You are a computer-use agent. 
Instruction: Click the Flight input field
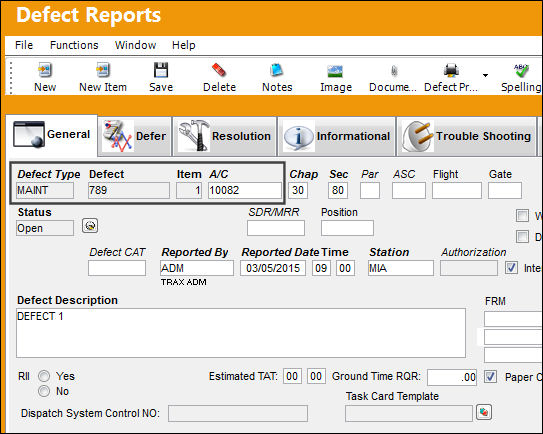coord(457,191)
